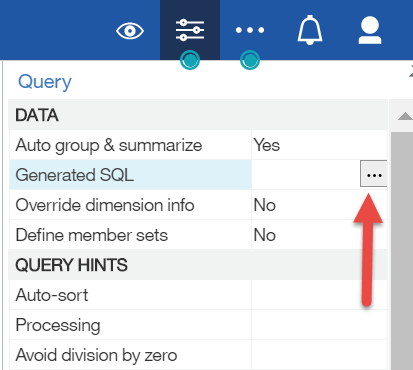Click the Processing value field

(319, 325)
